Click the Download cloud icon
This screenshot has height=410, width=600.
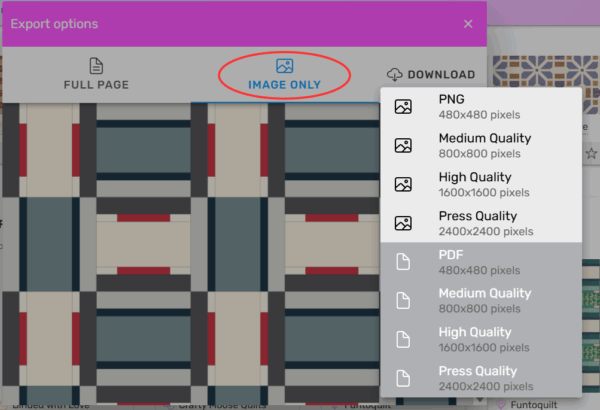pos(394,75)
